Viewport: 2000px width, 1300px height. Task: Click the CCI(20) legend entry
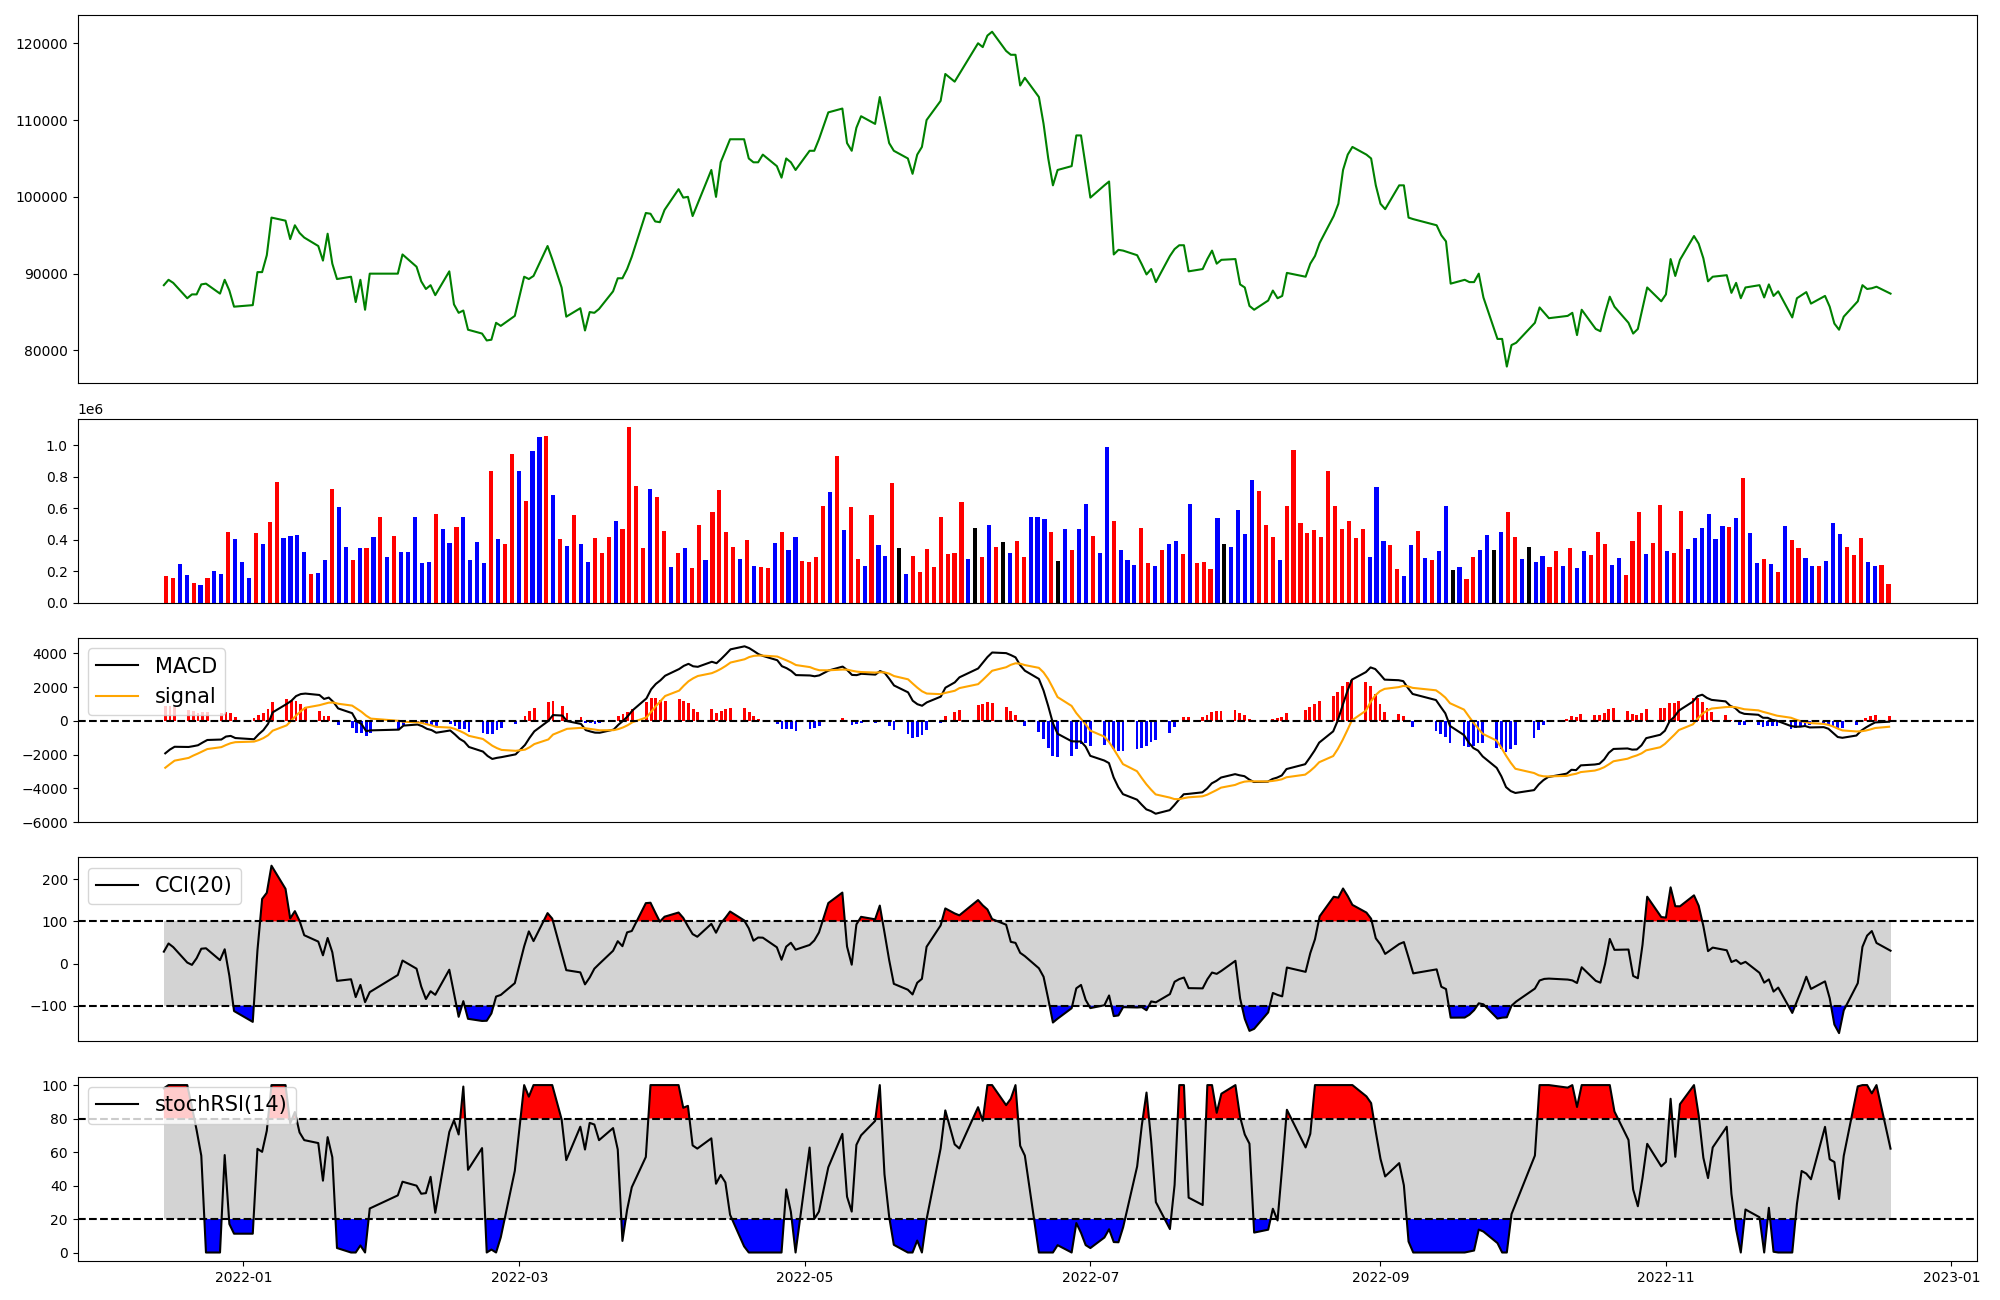165,885
